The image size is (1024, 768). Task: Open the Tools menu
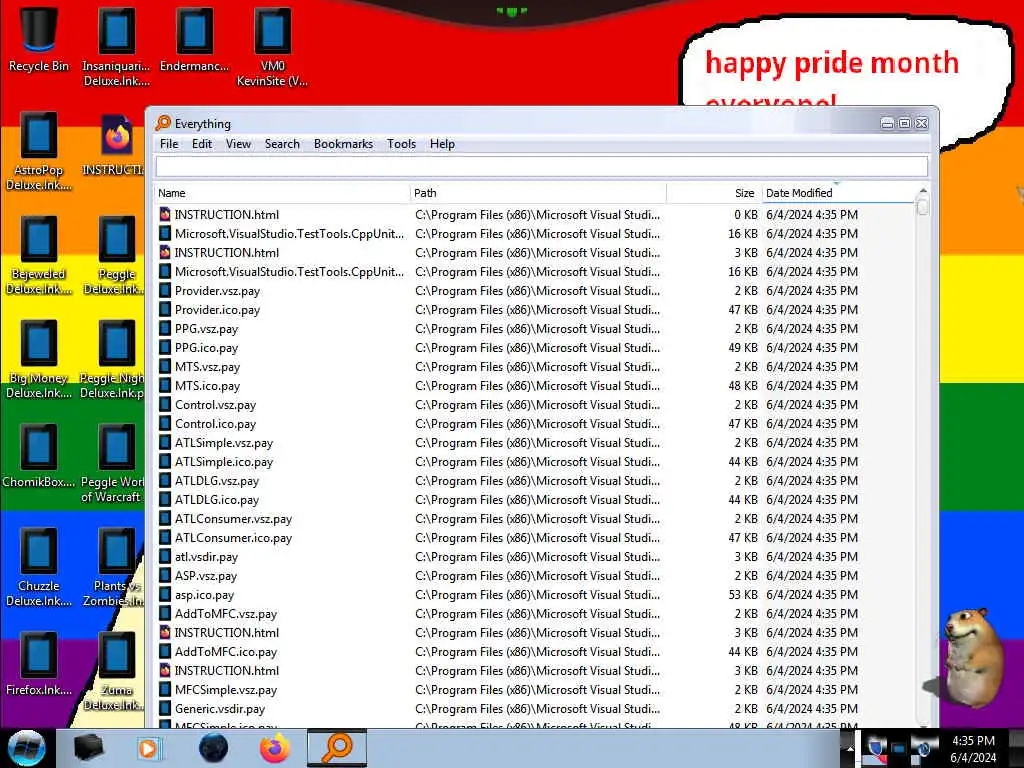pos(401,144)
